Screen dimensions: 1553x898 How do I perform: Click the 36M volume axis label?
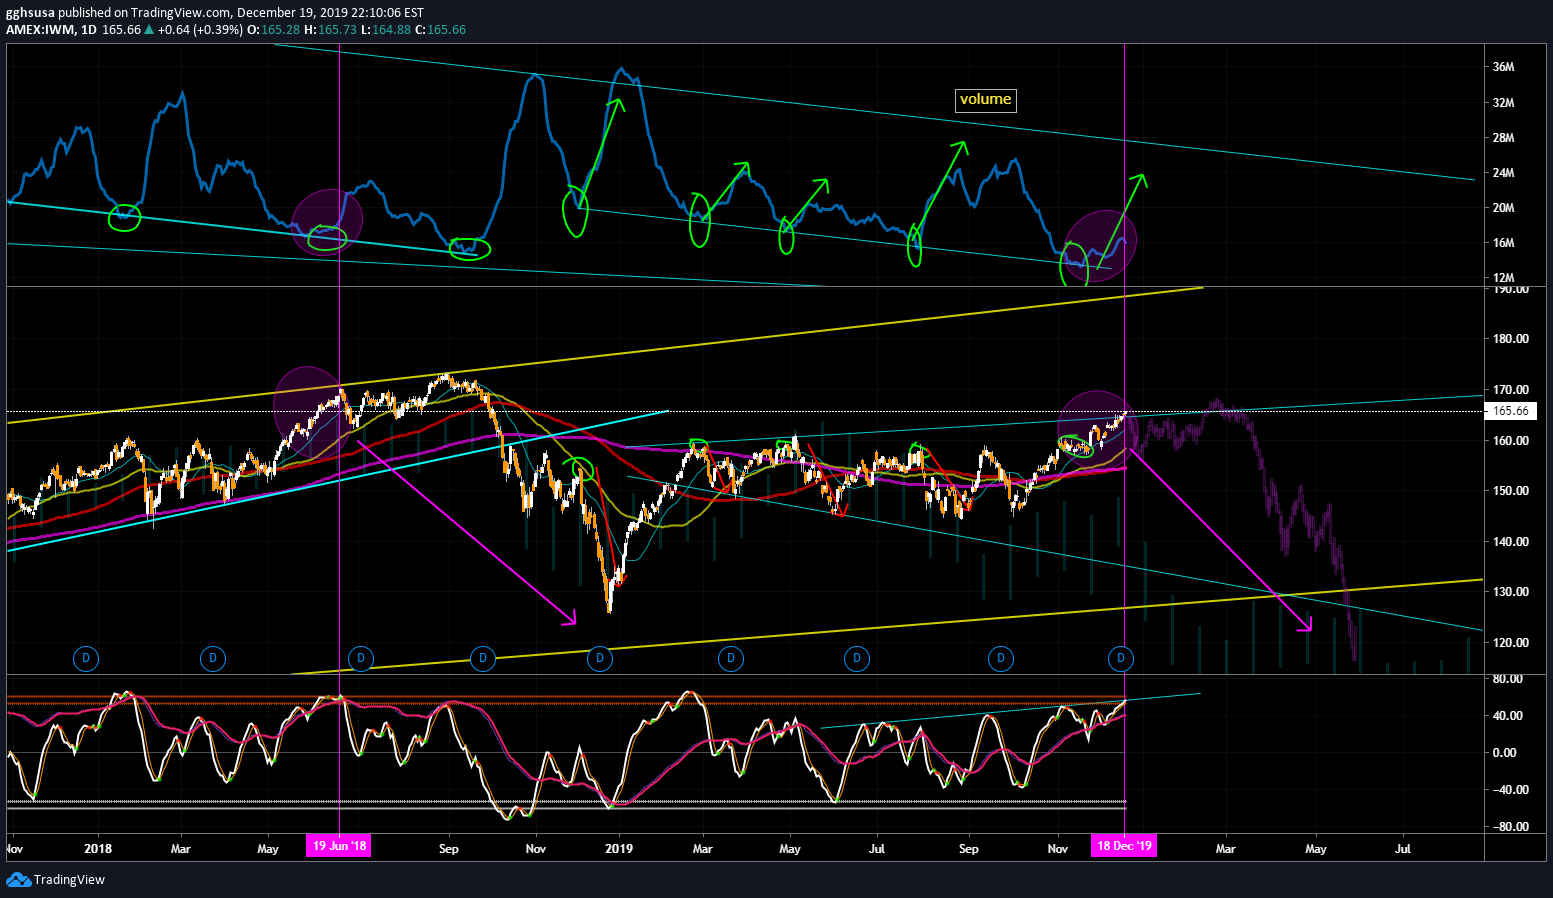1503,67
